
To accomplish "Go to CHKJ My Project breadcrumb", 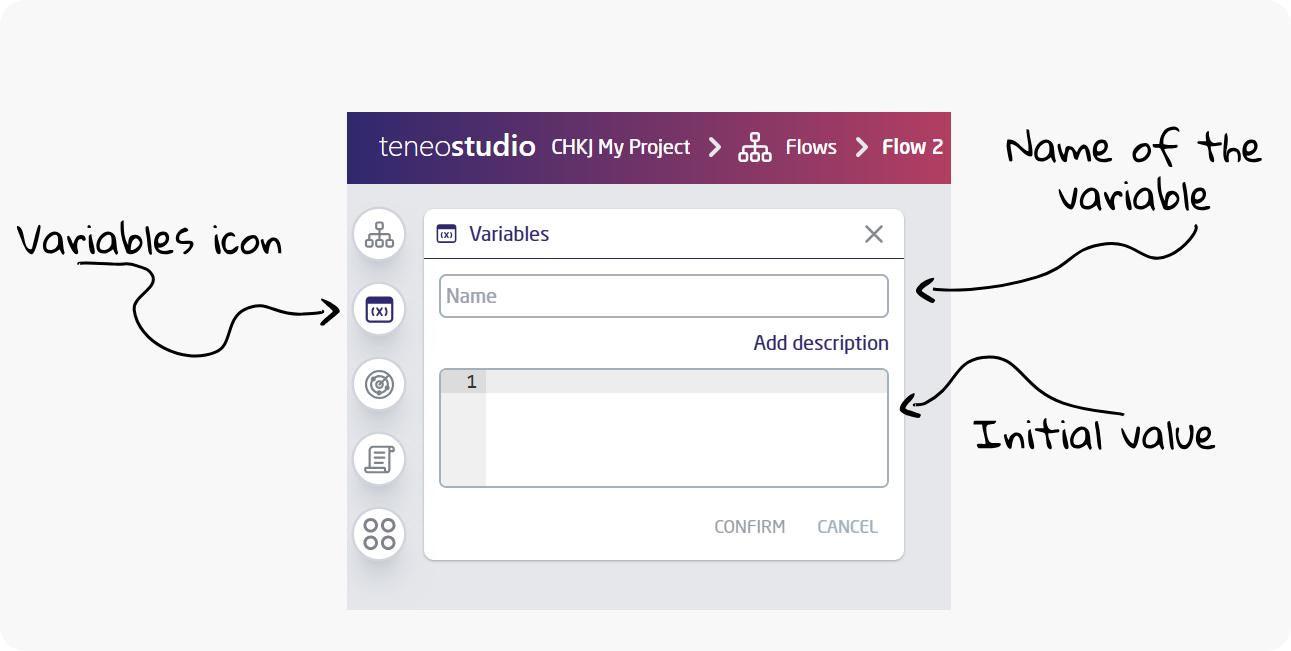I will 621,147.
